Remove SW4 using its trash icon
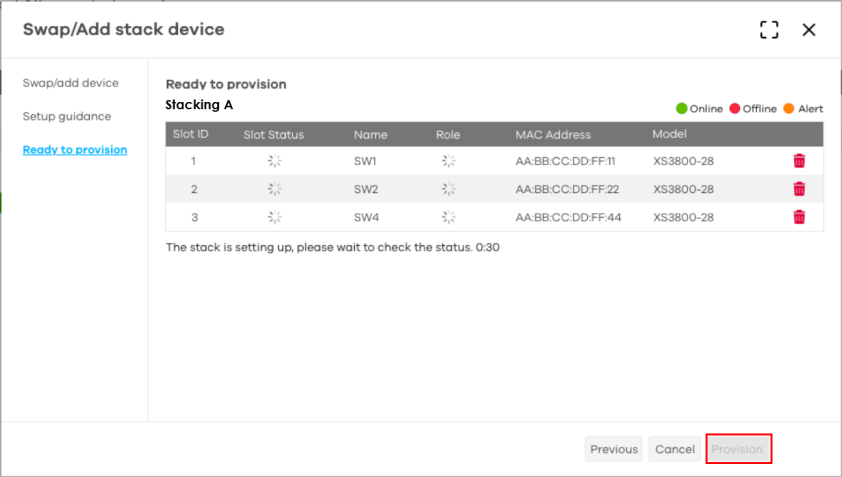The width and height of the screenshot is (842, 477). [x=799, y=217]
